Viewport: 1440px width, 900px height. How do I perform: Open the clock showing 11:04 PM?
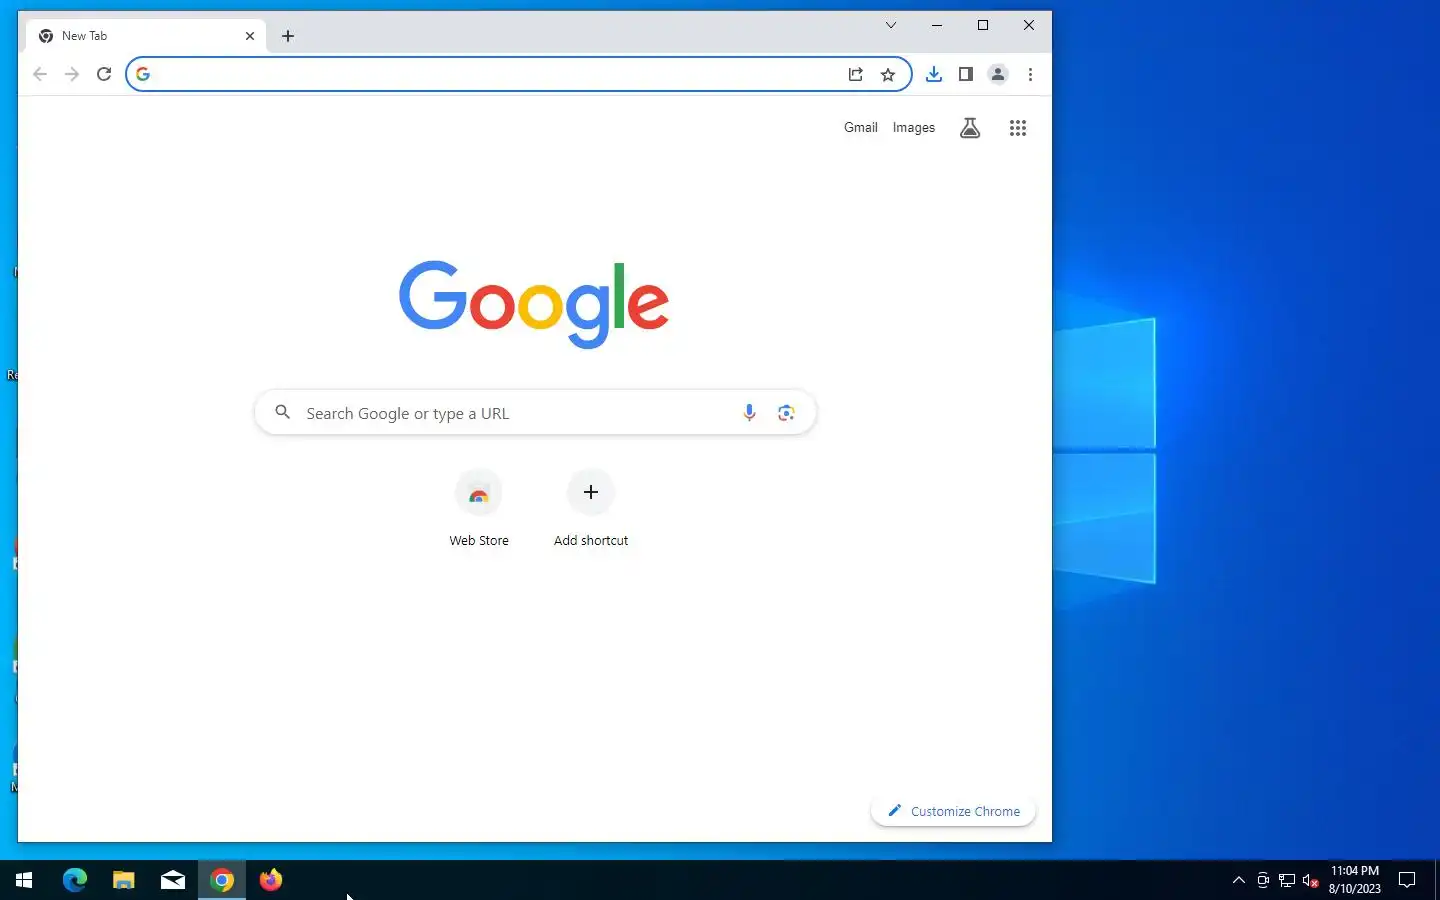1355,880
